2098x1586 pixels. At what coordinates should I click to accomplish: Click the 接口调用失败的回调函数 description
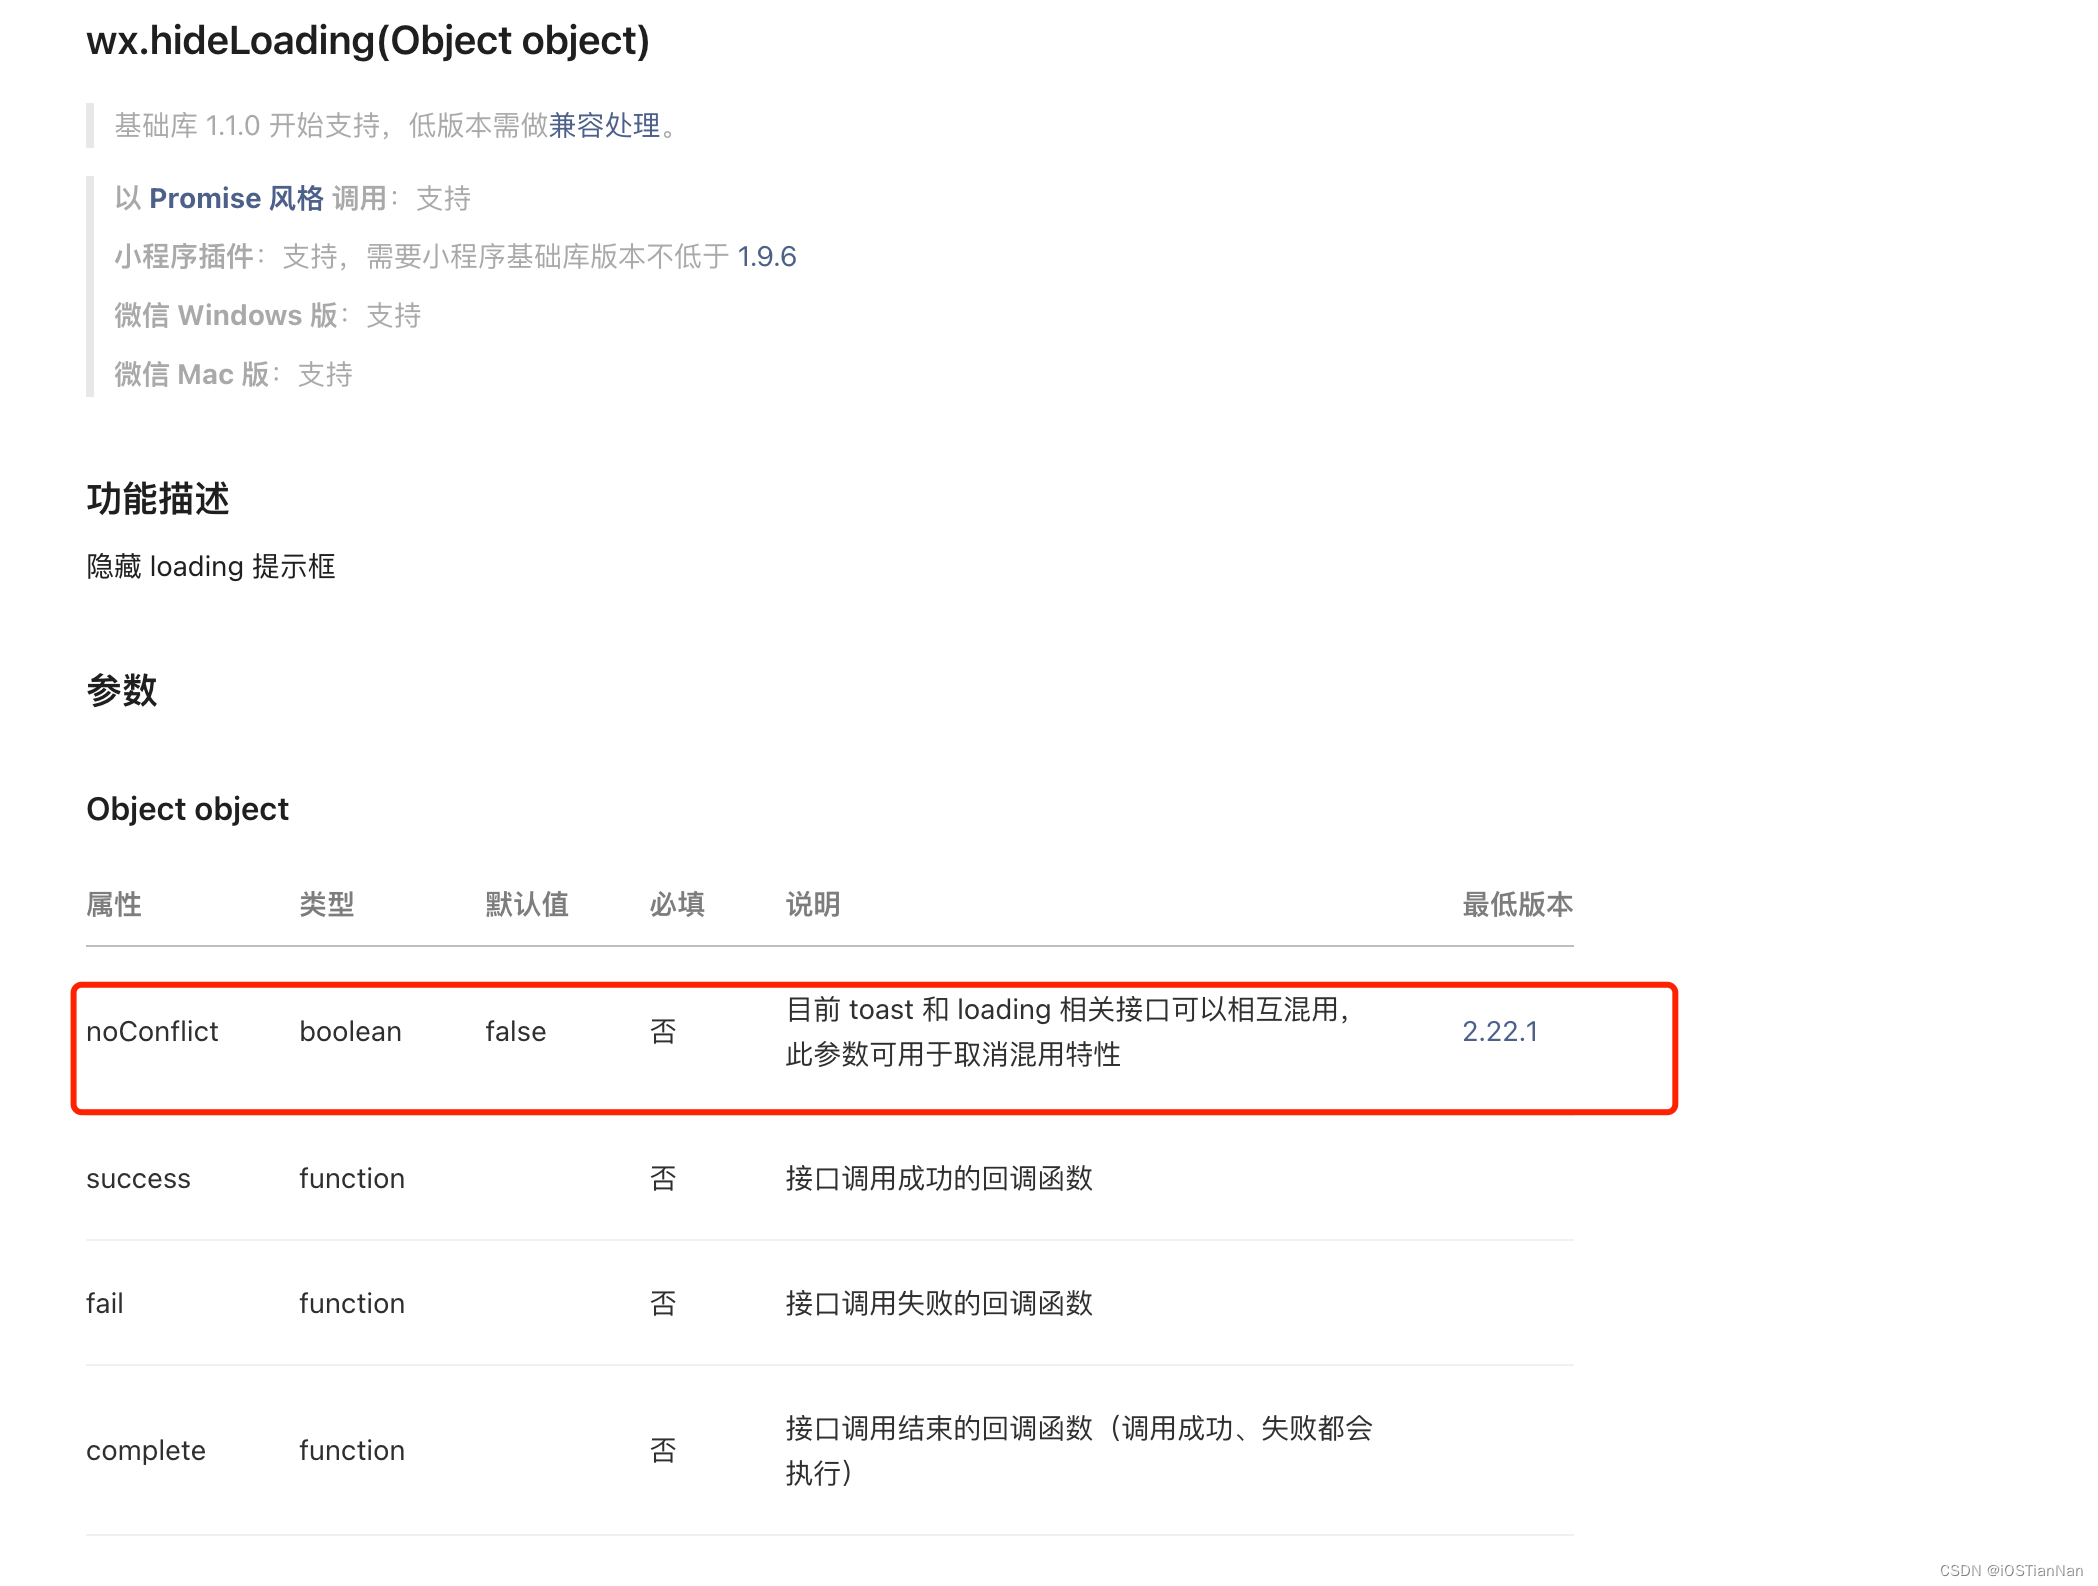939,1303
